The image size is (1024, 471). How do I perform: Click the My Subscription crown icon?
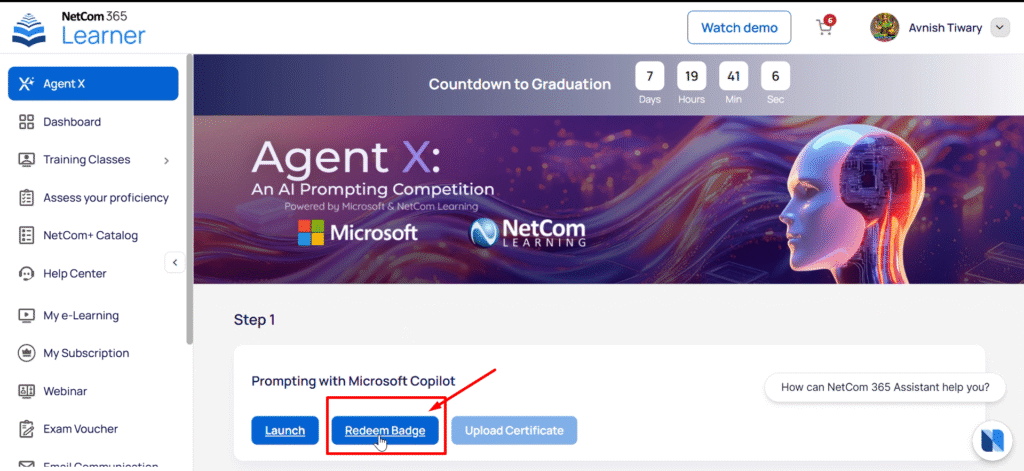click(26, 353)
